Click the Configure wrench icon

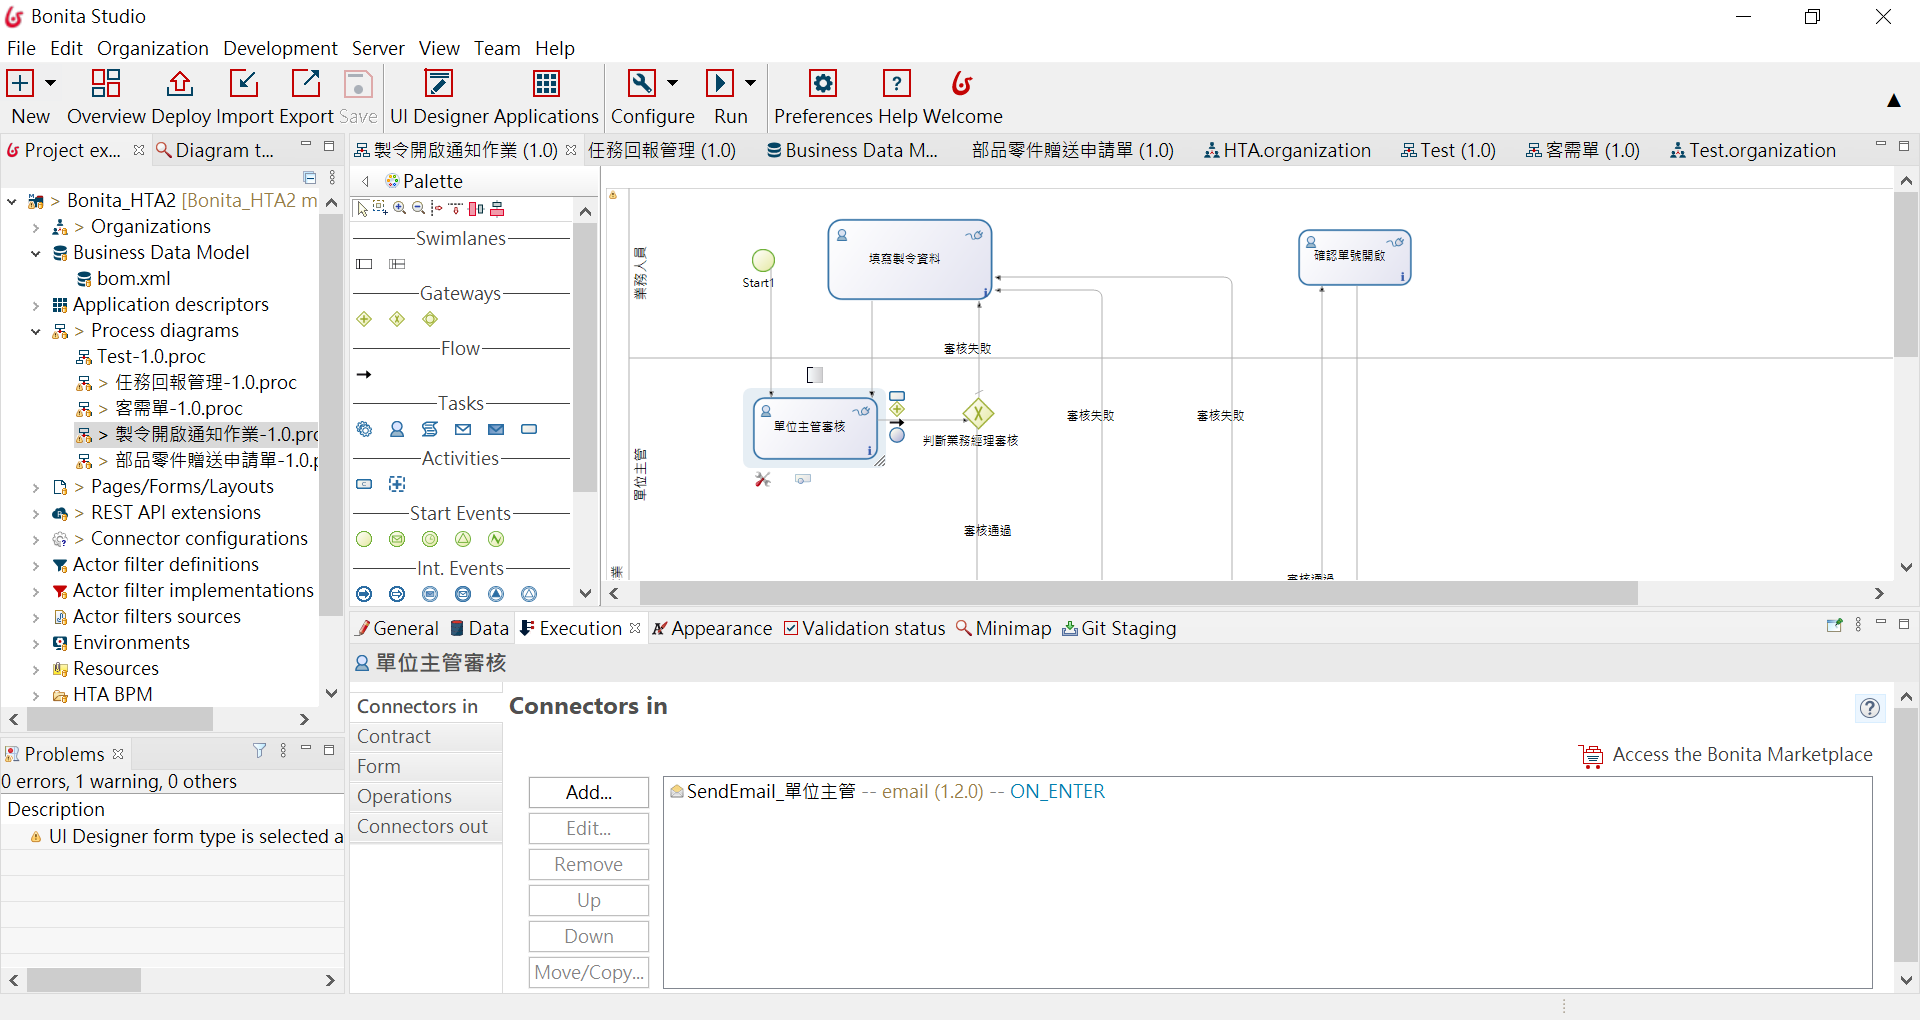pyautogui.click(x=642, y=83)
